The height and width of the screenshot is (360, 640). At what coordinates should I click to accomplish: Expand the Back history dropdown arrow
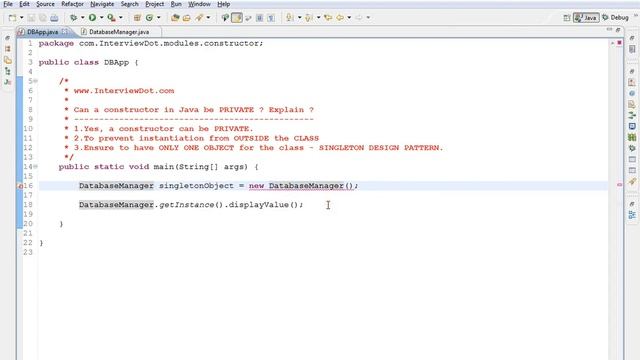click(x=349, y=18)
